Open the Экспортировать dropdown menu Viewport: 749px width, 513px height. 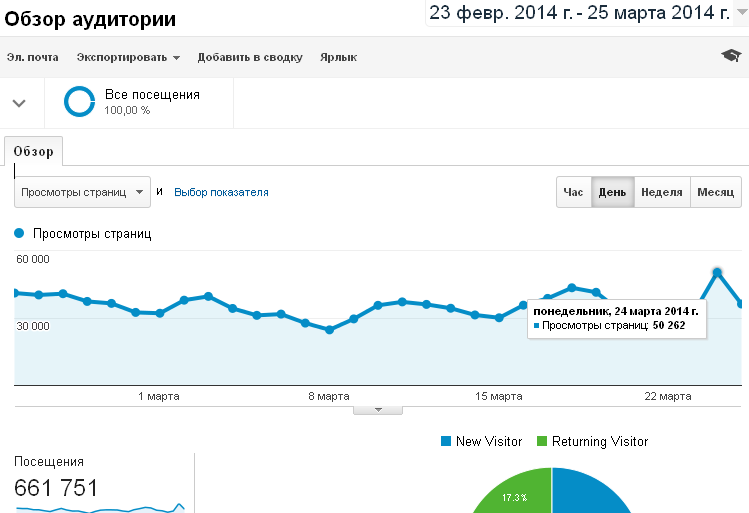point(128,57)
